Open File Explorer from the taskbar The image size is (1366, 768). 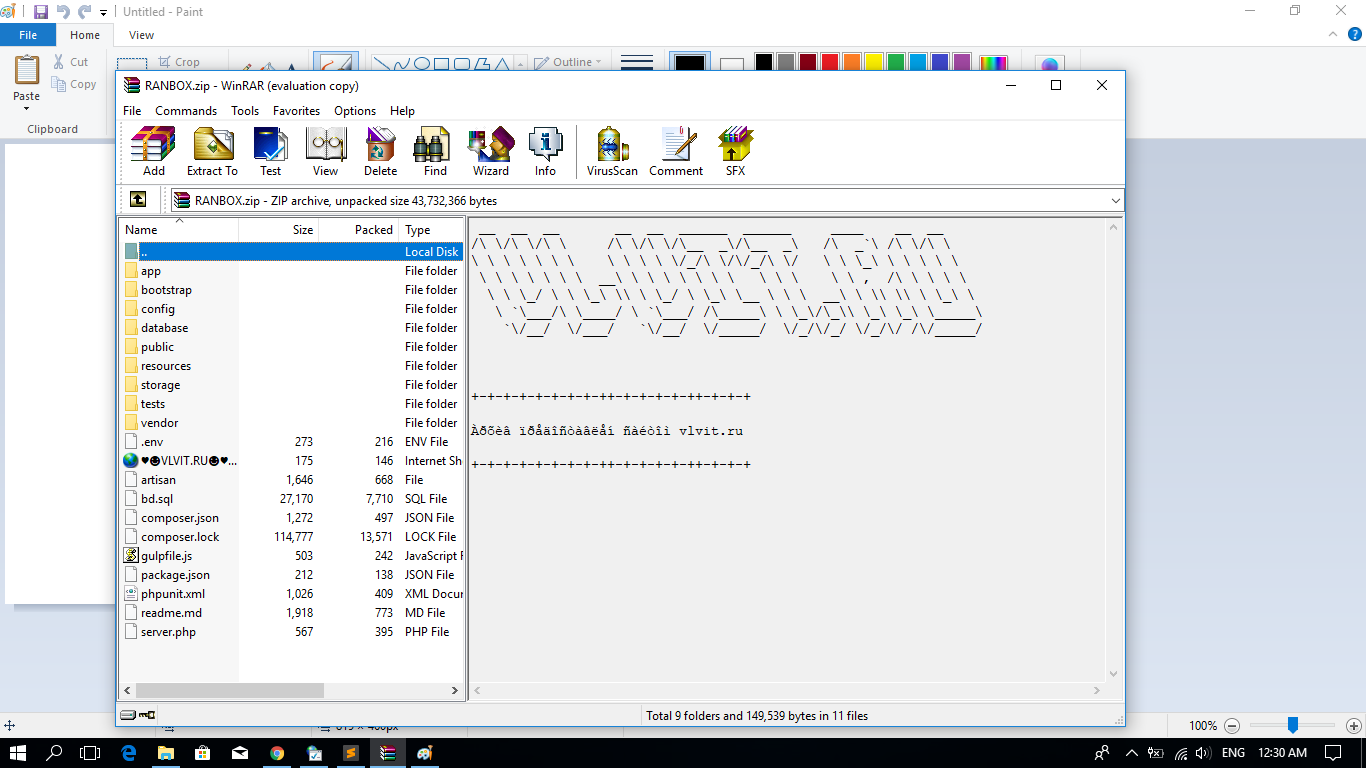click(165, 753)
